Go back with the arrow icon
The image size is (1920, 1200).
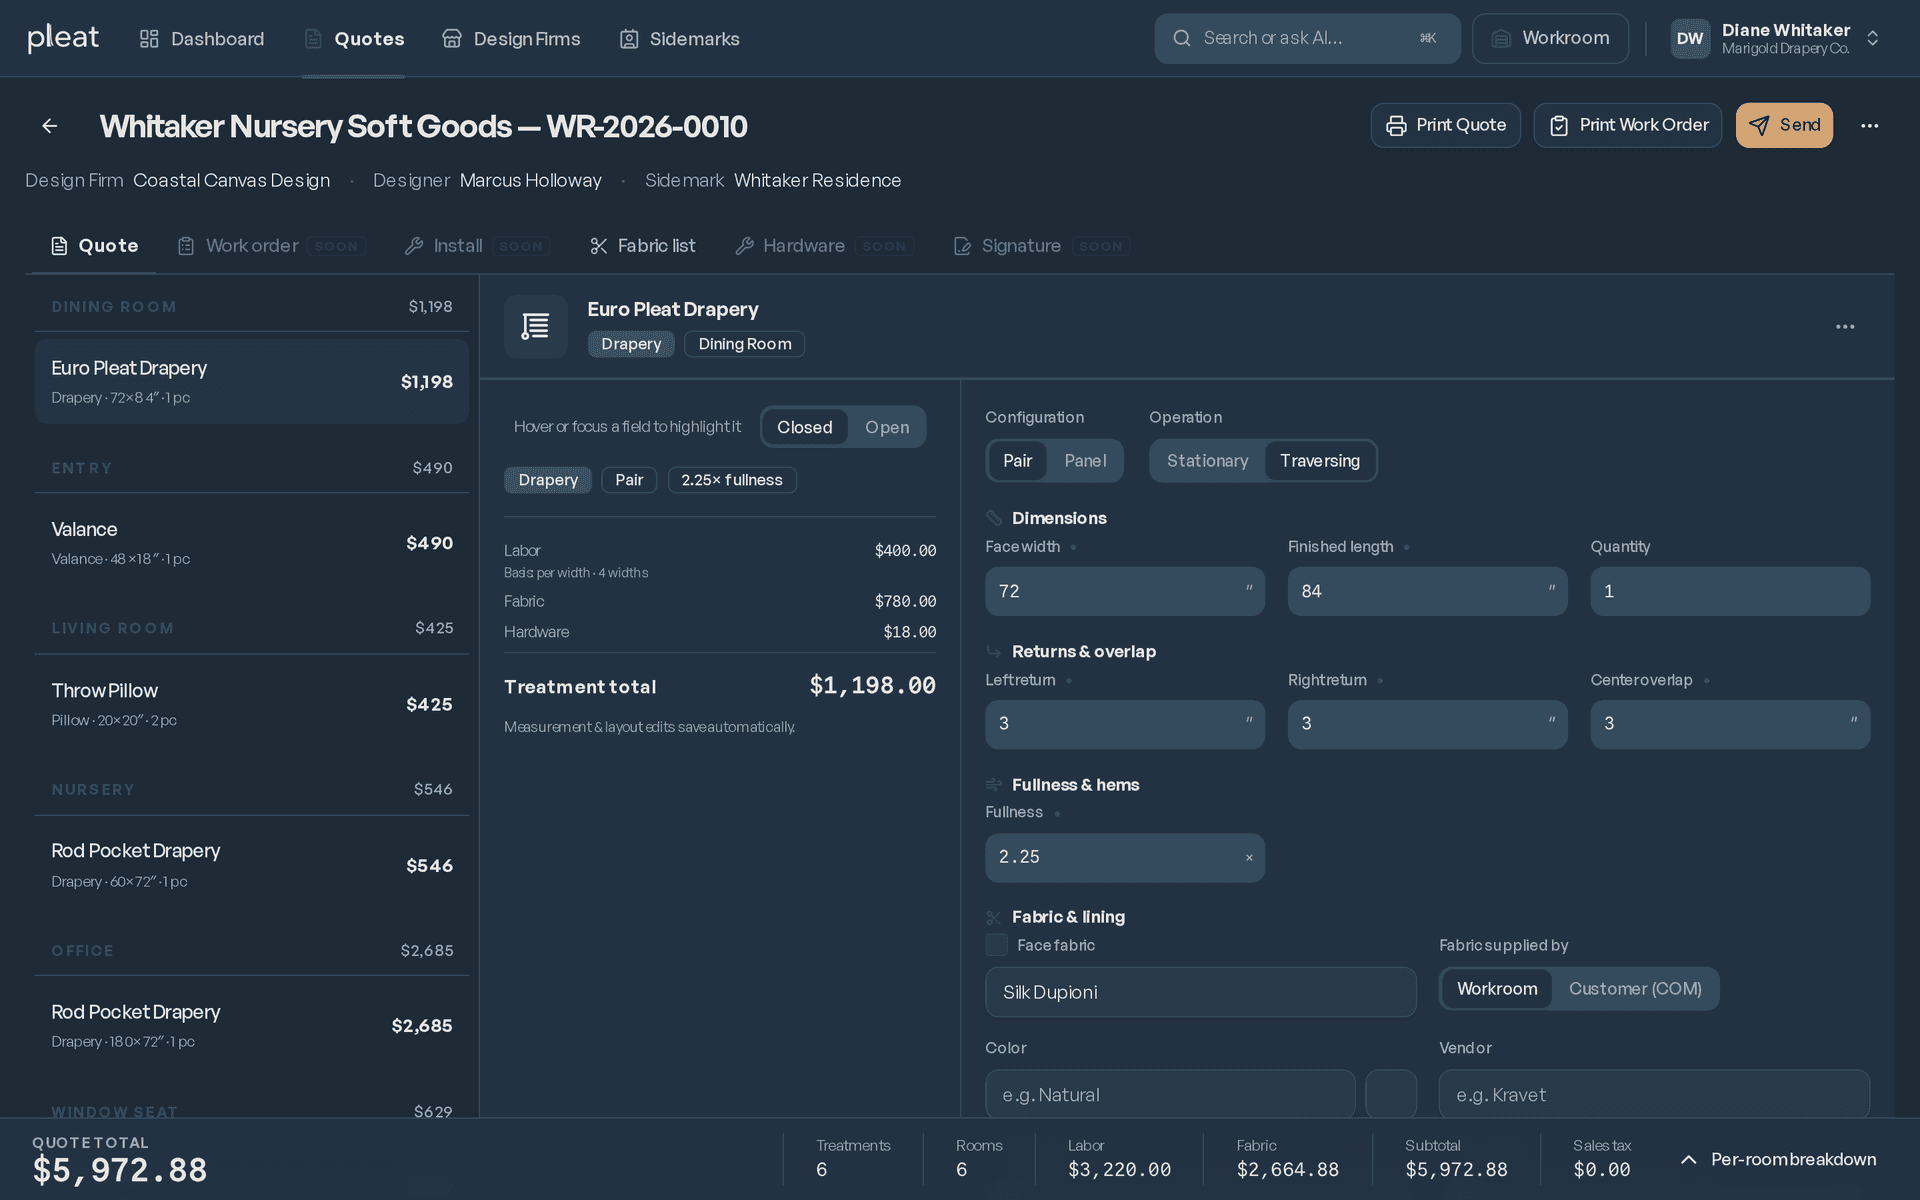[50, 126]
